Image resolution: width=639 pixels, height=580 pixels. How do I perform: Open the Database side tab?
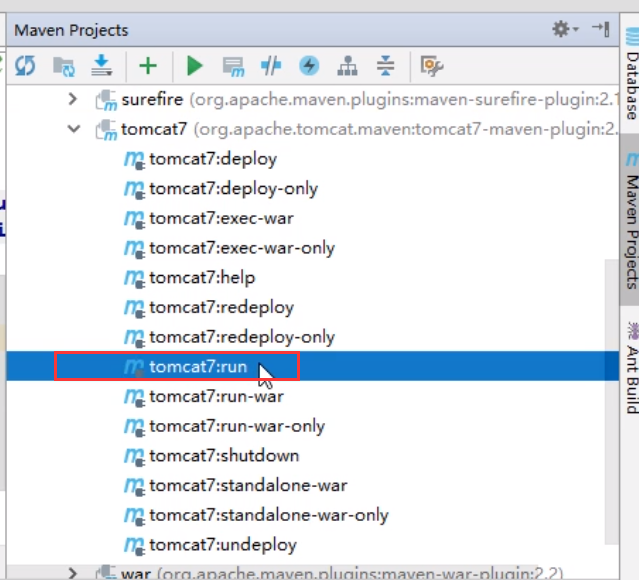pyautogui.click(x=631, y=75)
